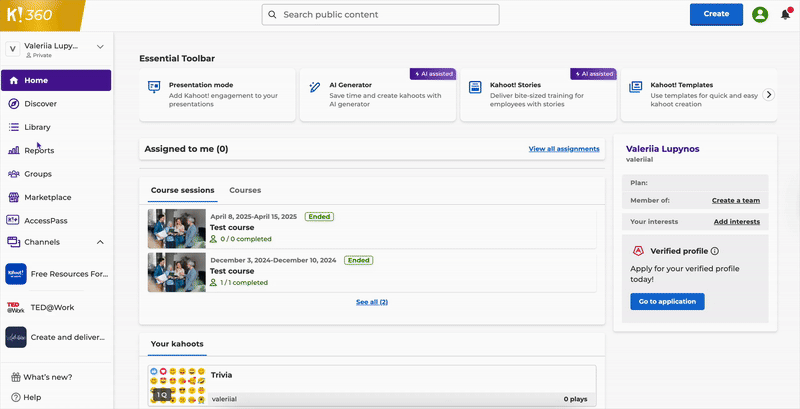Click Go to application button
The height and width of the screenshot is (409, 800).
click(x=667, y=301)
